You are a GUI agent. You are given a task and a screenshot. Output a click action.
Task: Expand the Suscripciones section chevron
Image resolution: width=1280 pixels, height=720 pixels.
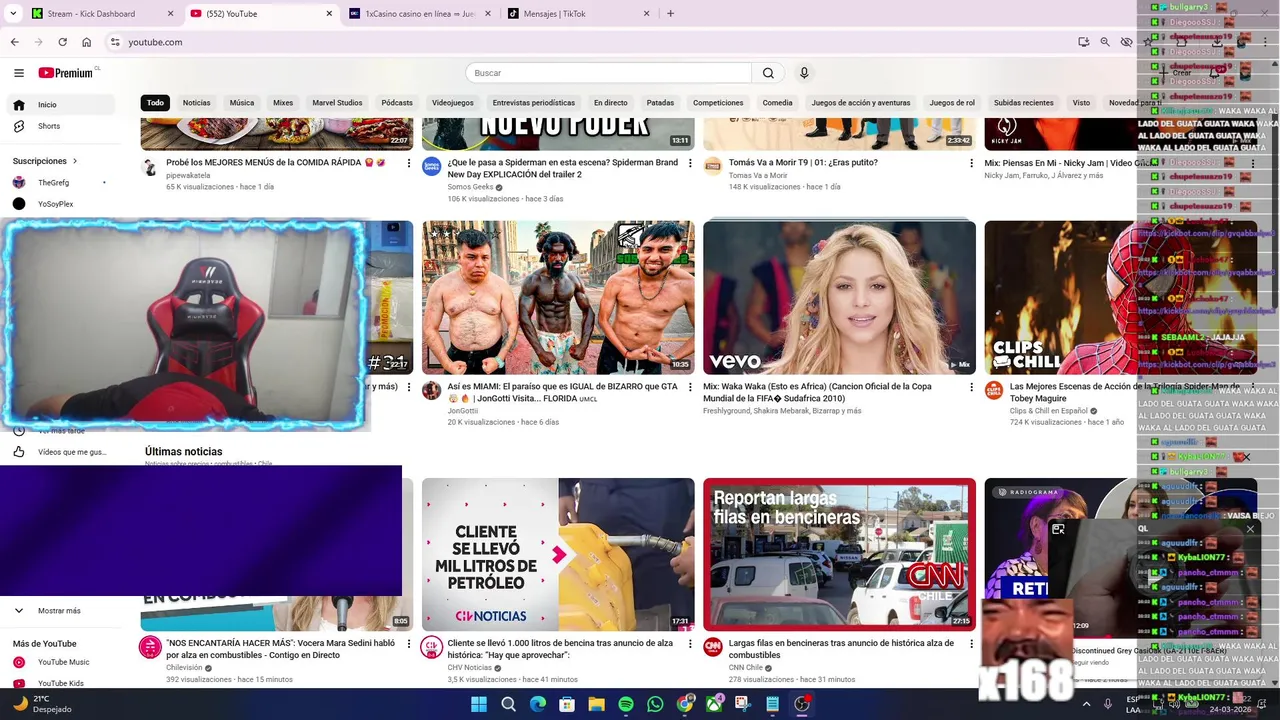click(x=74, y=161)
